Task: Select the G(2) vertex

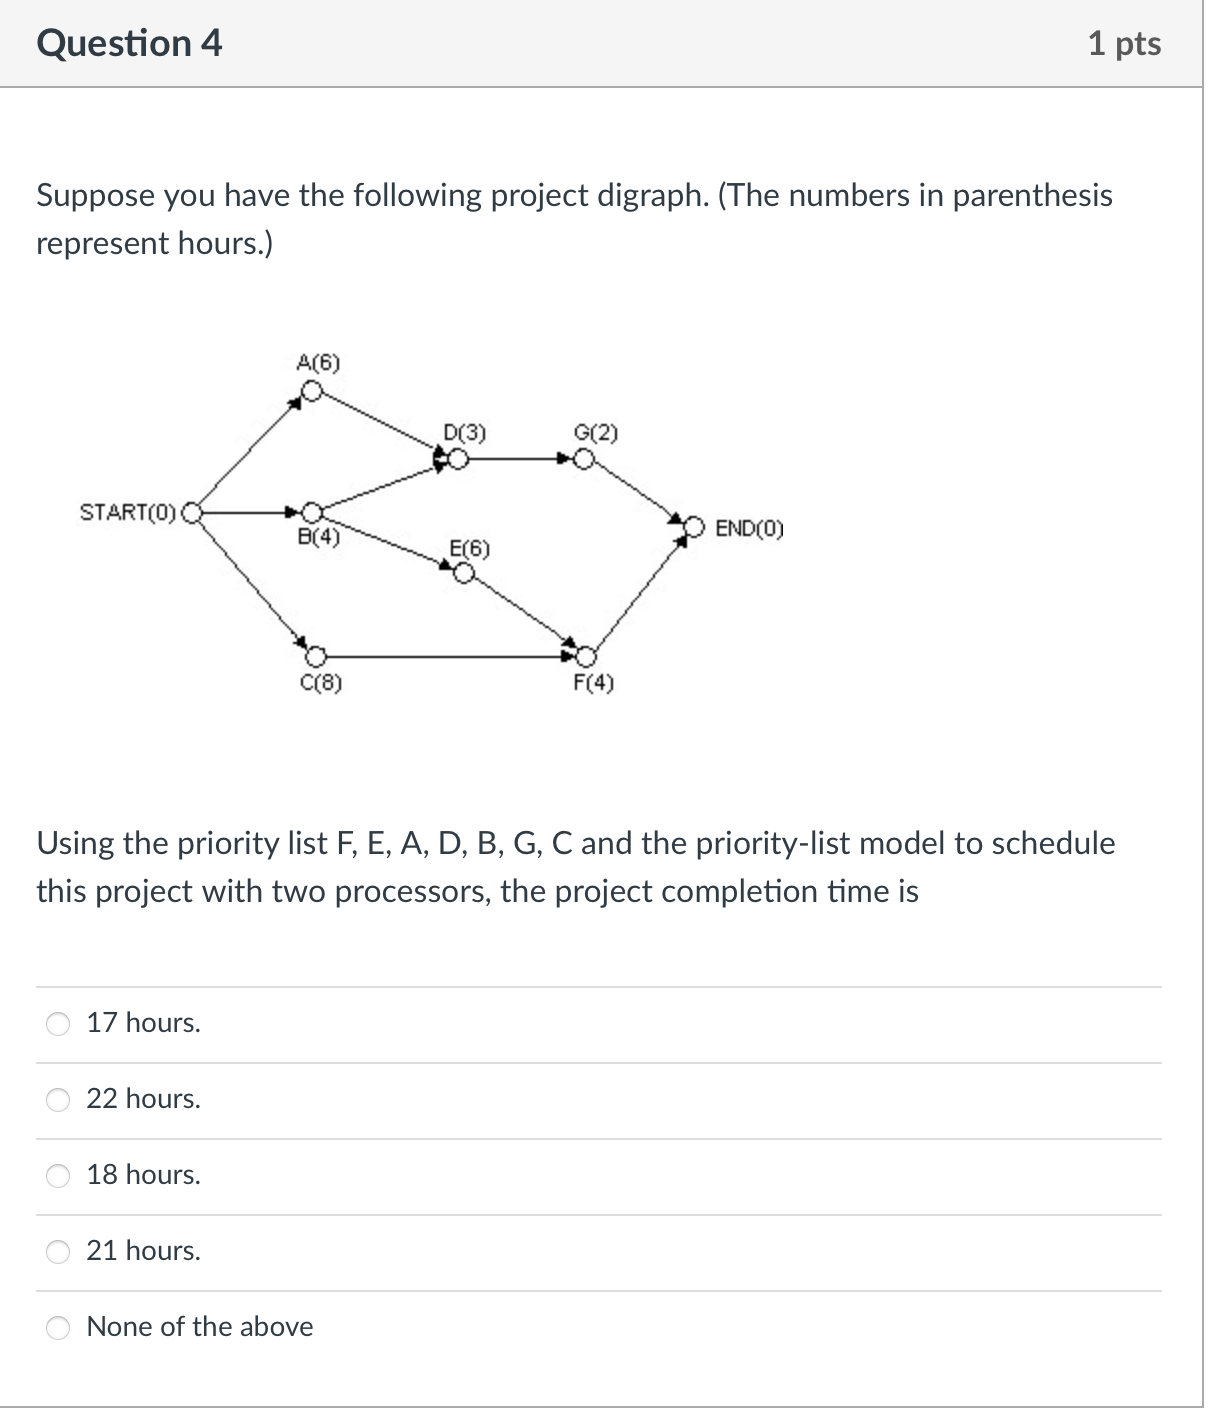Action: [585, 457]
